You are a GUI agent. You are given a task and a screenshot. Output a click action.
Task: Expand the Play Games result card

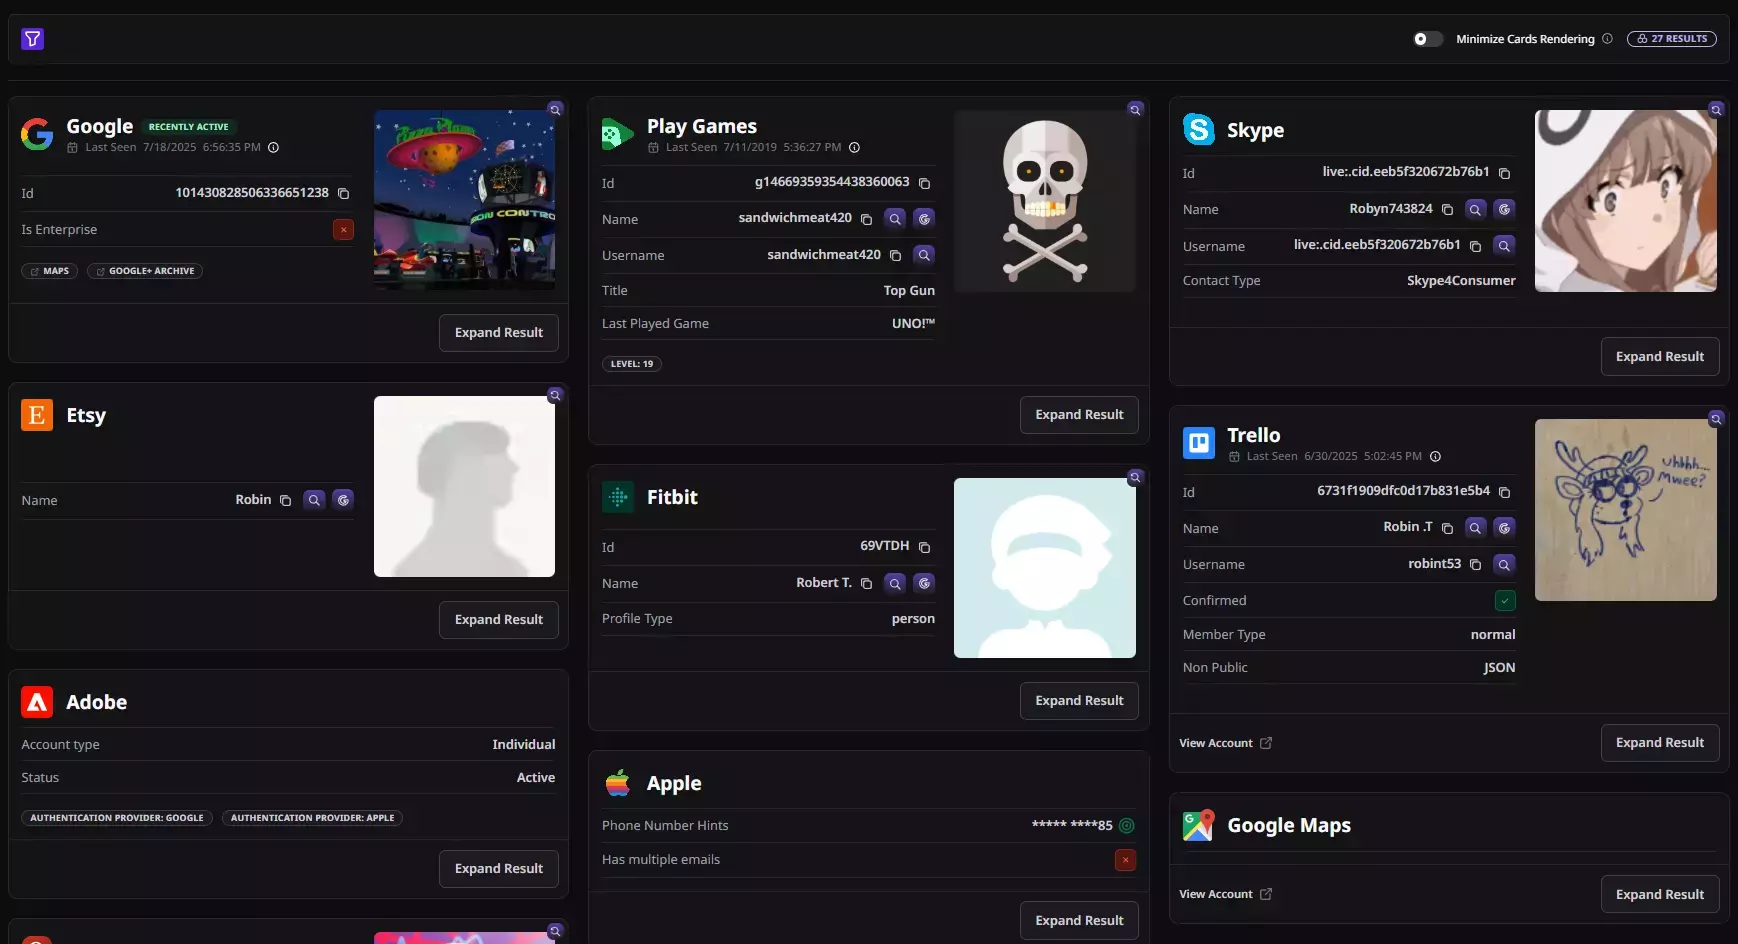tap(1079, 415)
